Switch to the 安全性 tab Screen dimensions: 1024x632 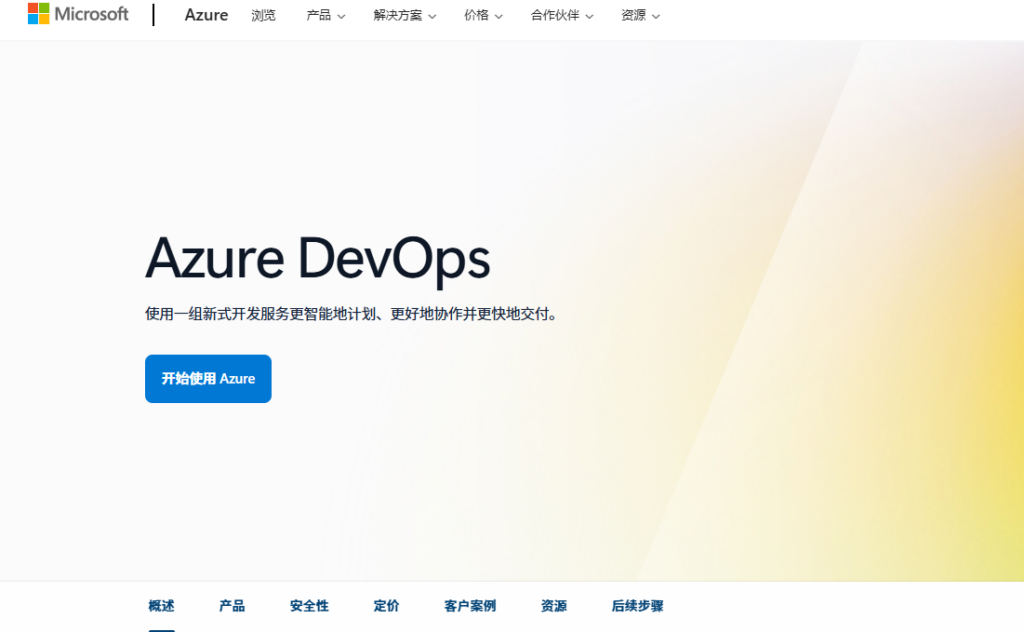309,606
